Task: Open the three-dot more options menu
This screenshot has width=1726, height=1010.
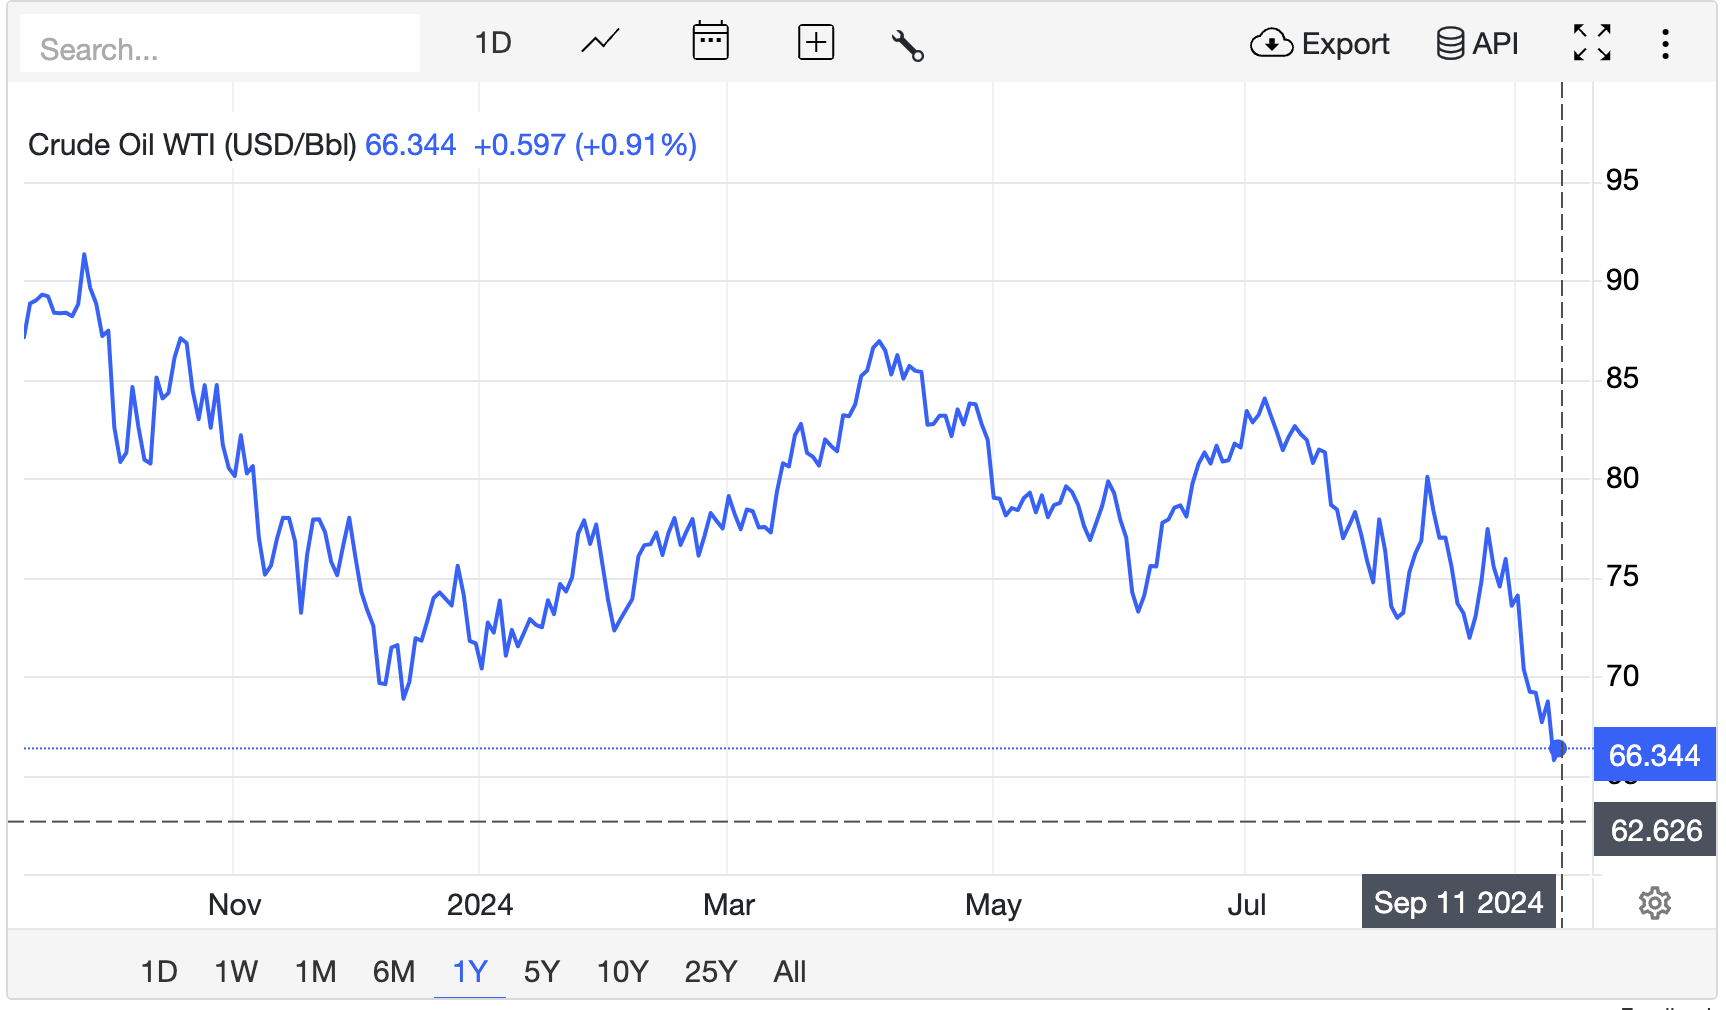Action: [1665, 44]
